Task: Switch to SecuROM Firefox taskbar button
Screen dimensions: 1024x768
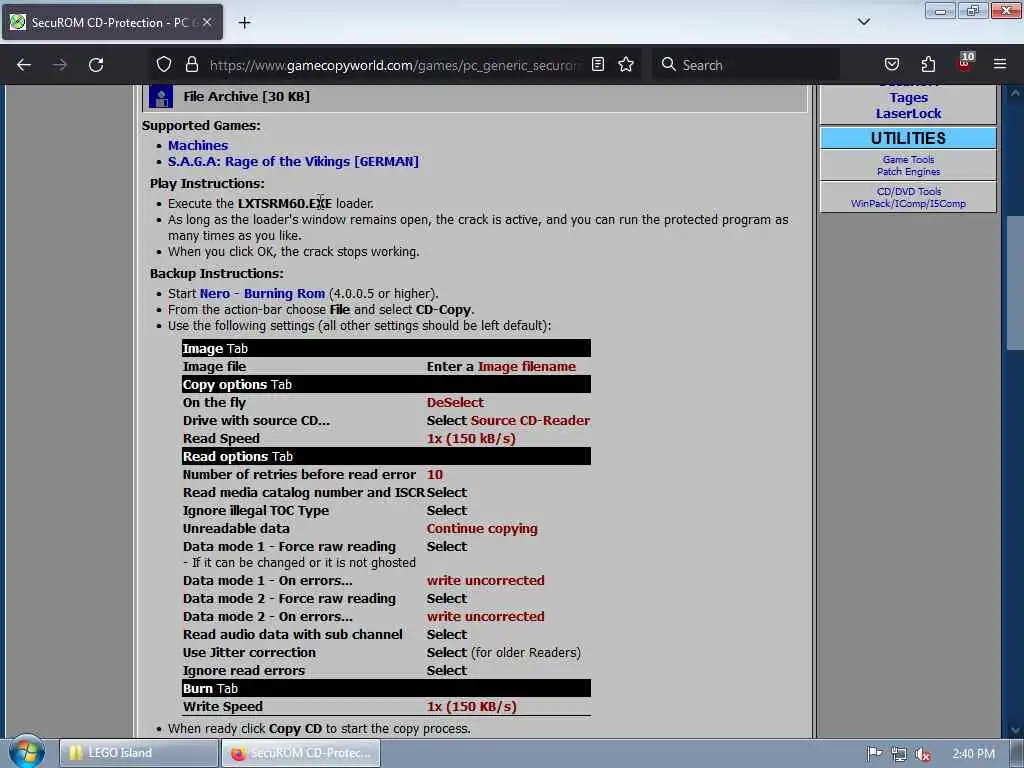Action: point(301,753)
